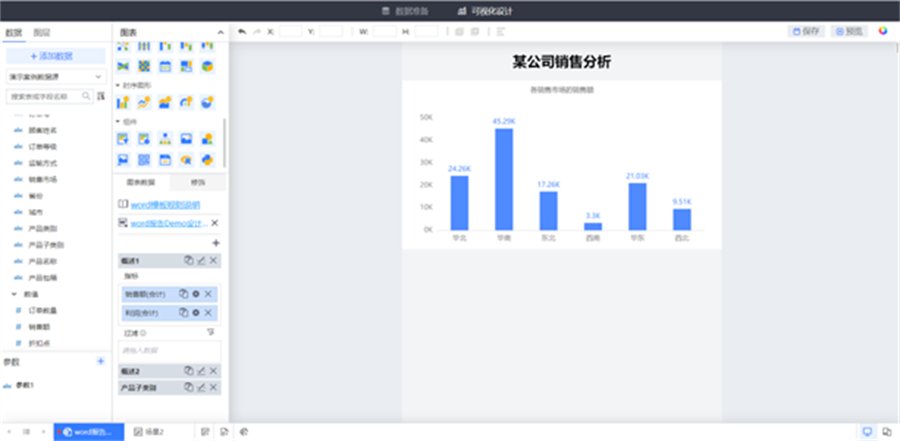
Task: Remove the 销售额(合计) indicator
Action: pyautogui.click(x=208, y=294)
